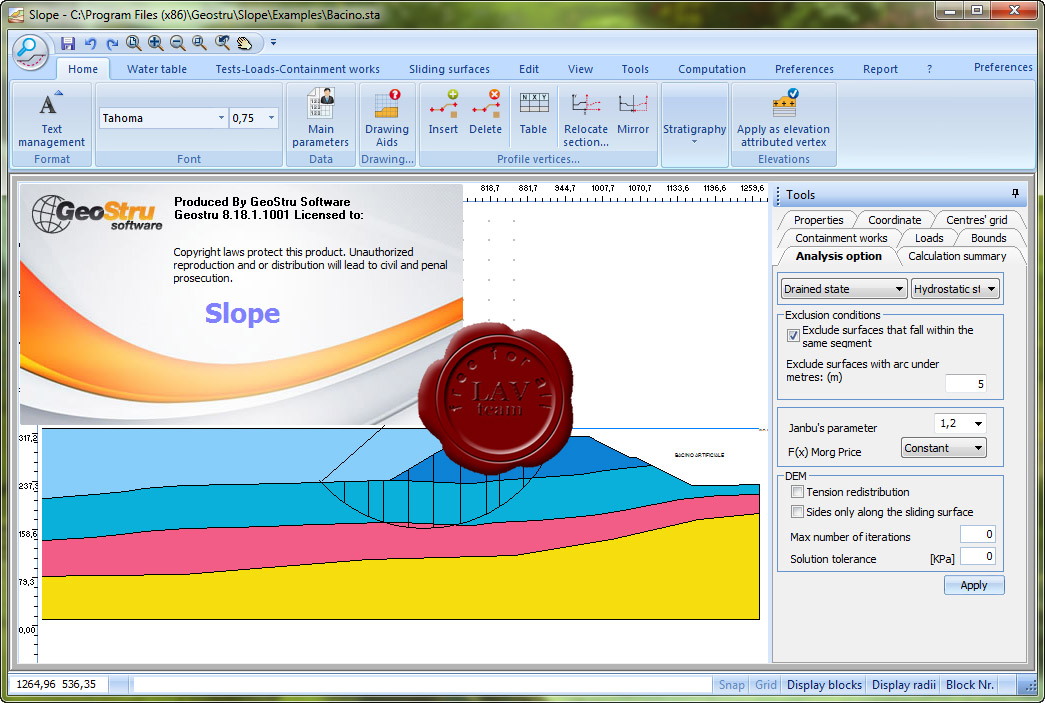1045x703 pixels.
Task: Save the project with the floppy disk icon
Action: tap(68, 43)
